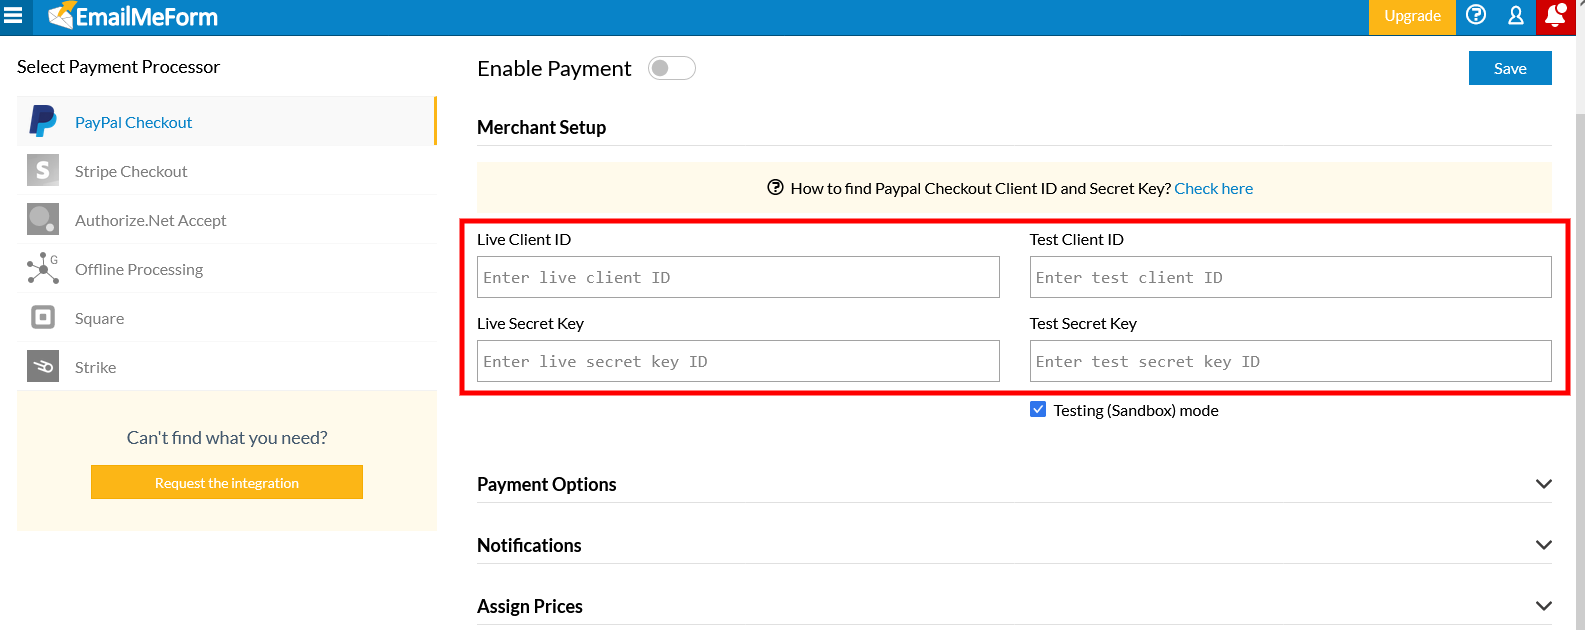Screen dimensions: 1585x630
Task: Click the Offline Processing icon
Action: pyautogui.click(x=43, y=269)
